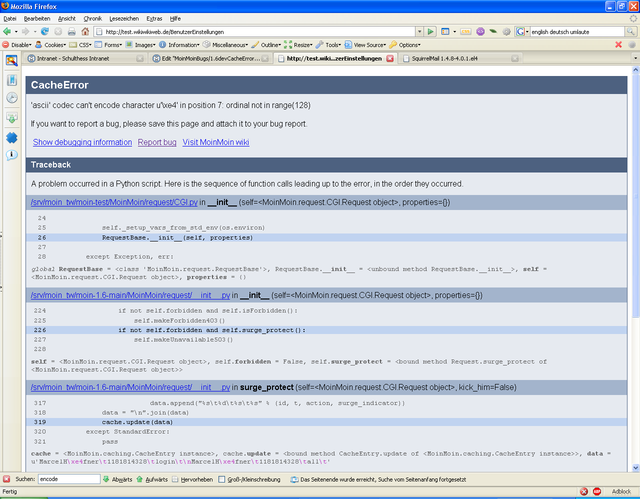Click the page info sidebar icon
The image size is (640, 499).
click(x=11, y=155)
